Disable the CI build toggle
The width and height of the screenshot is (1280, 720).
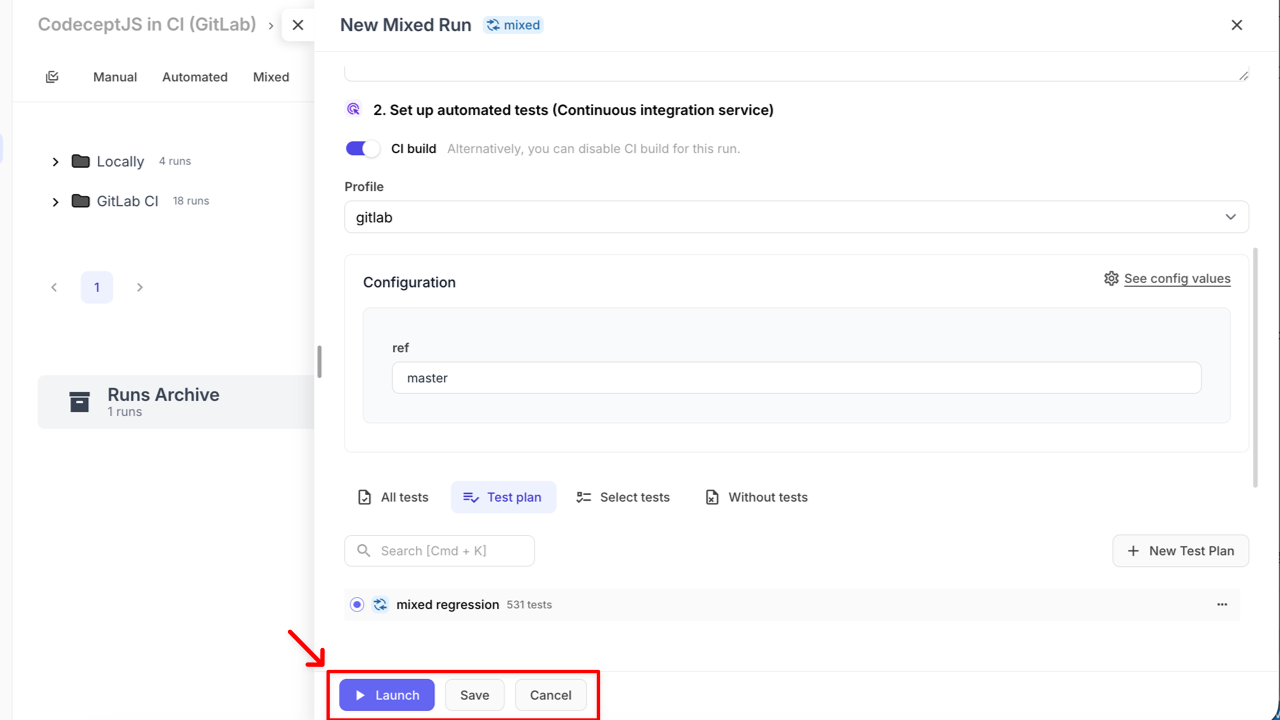point(362,149)
